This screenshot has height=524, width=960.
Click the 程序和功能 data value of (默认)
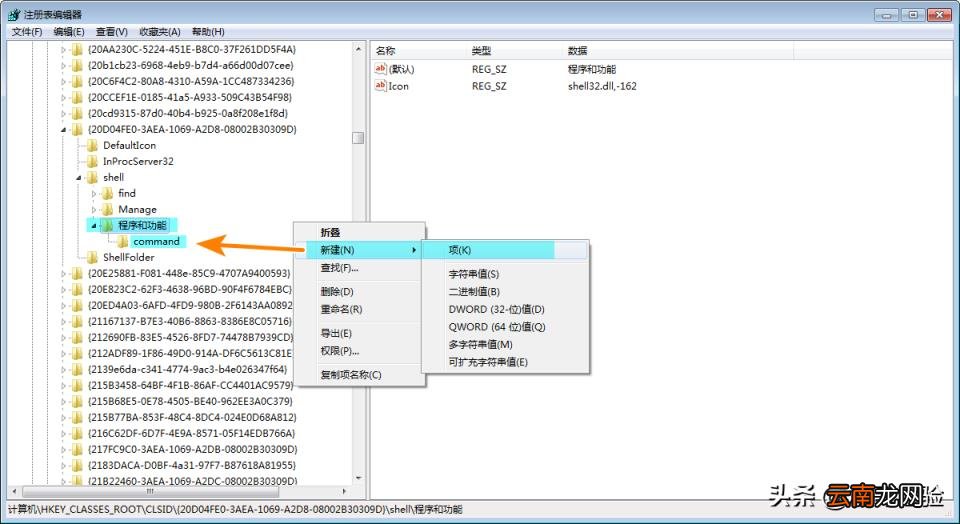click(x=591, y=69)
